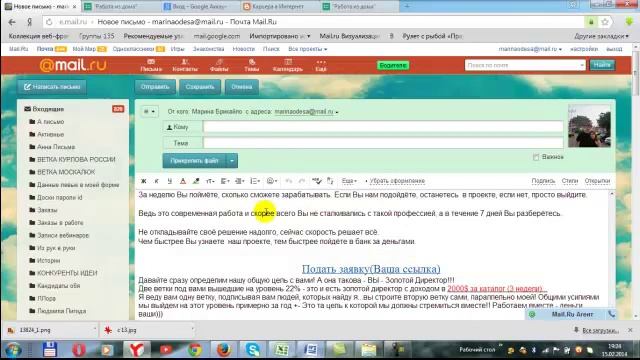Open the Файлы section icon

(219, 65)
